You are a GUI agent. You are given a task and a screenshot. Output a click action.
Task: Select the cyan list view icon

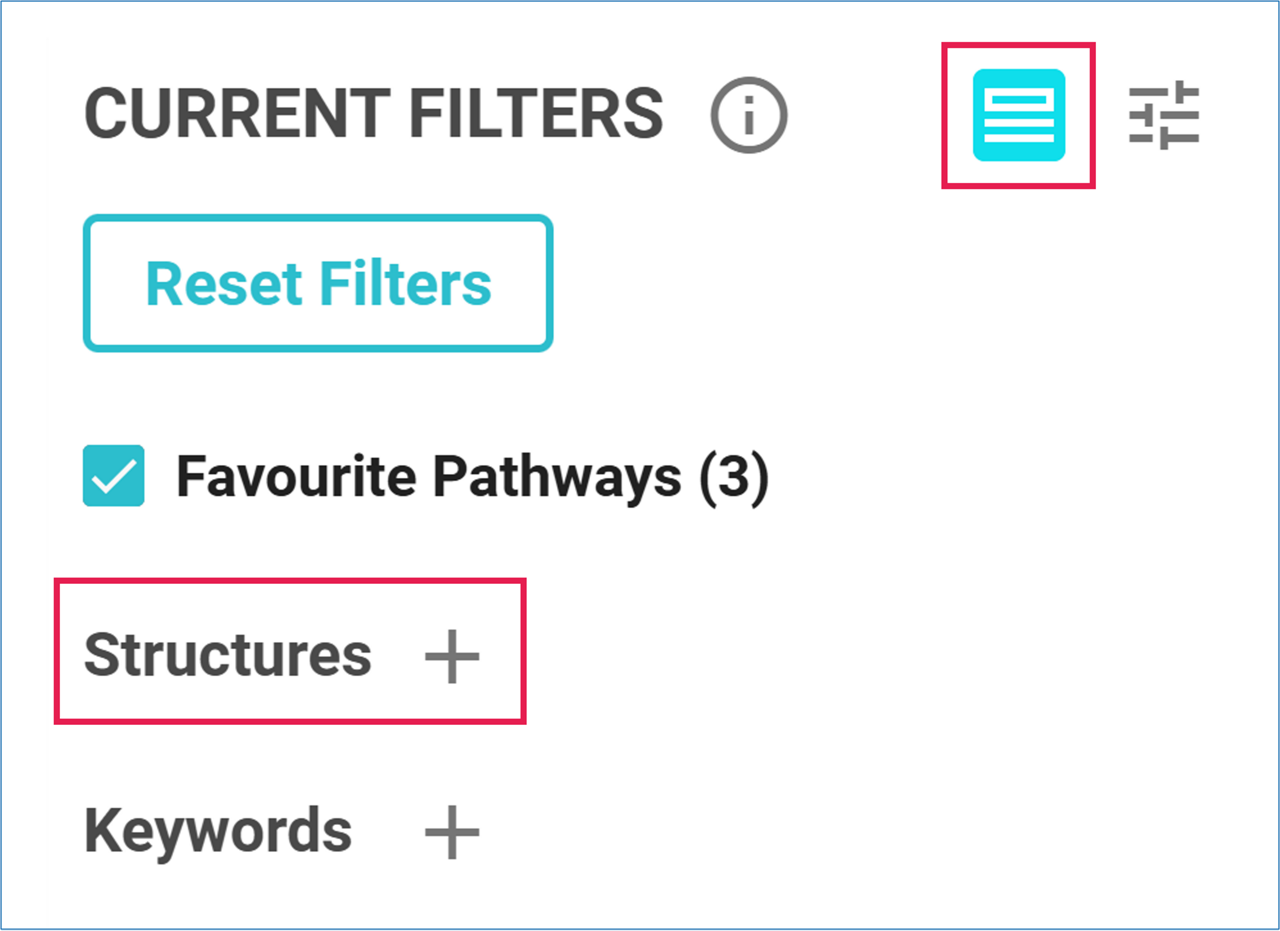coord(1018,115)
